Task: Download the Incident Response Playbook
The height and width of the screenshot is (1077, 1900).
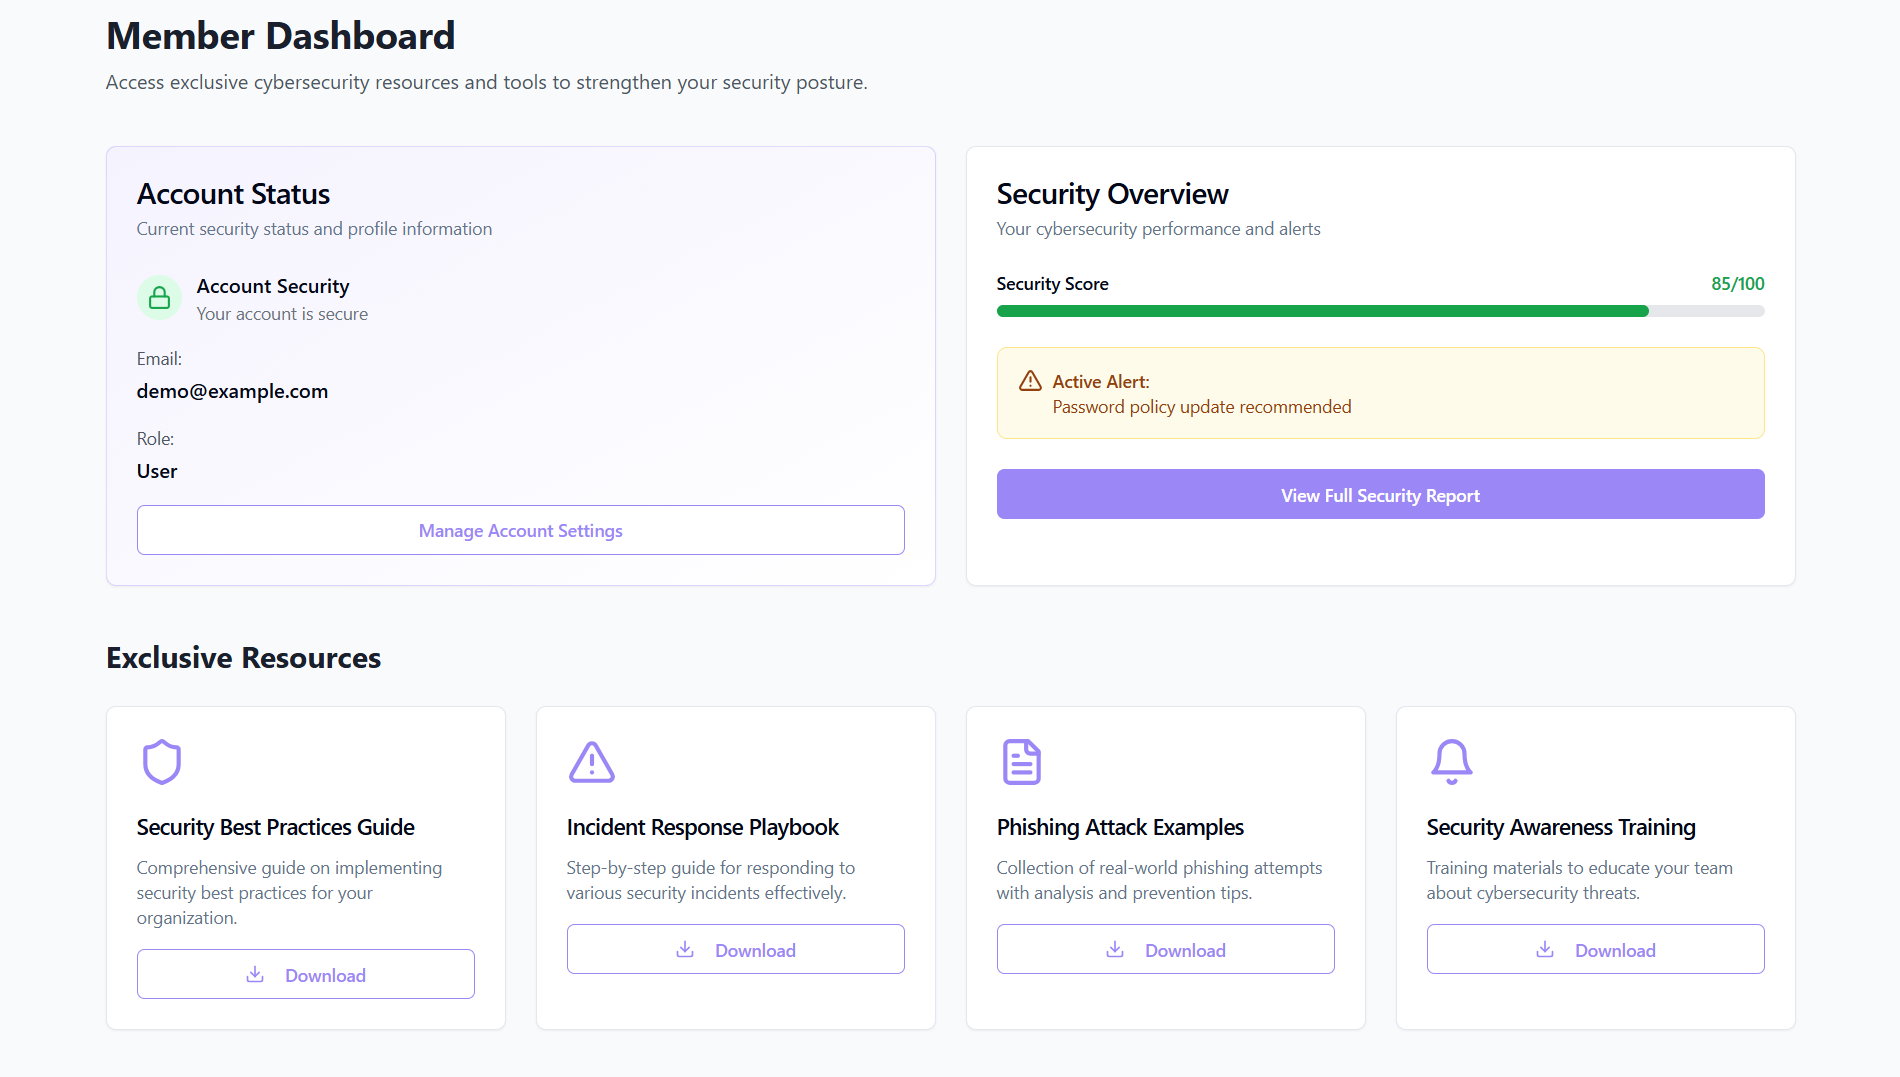Action: tap(736, 949)
